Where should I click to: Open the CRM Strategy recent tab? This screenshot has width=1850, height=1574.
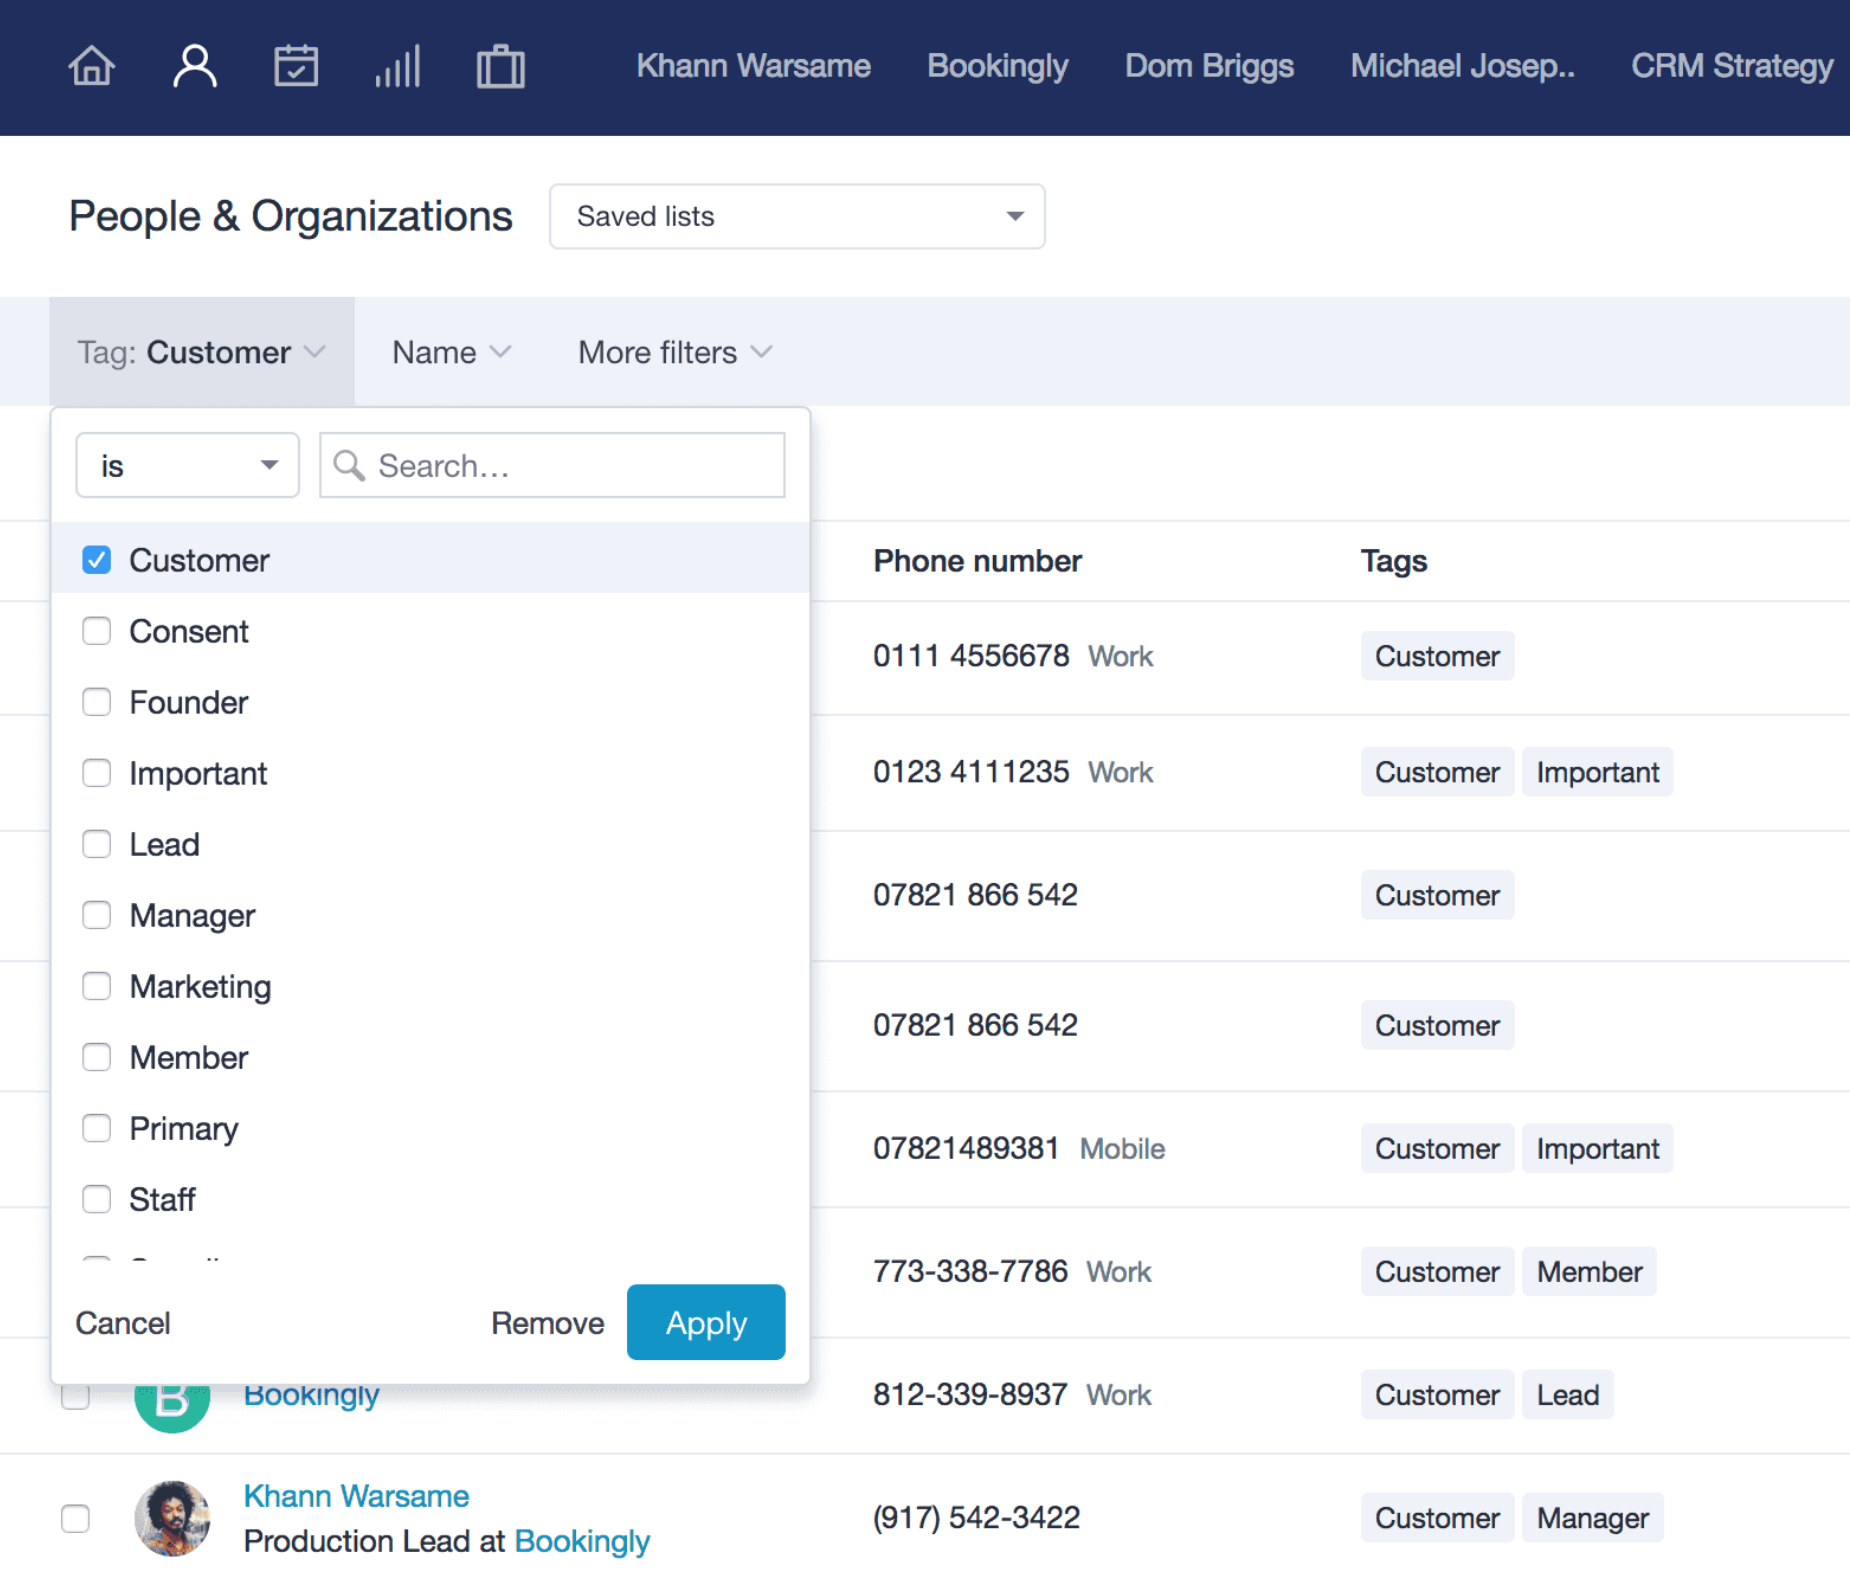pyautogui.click(x=1732, y=66)
